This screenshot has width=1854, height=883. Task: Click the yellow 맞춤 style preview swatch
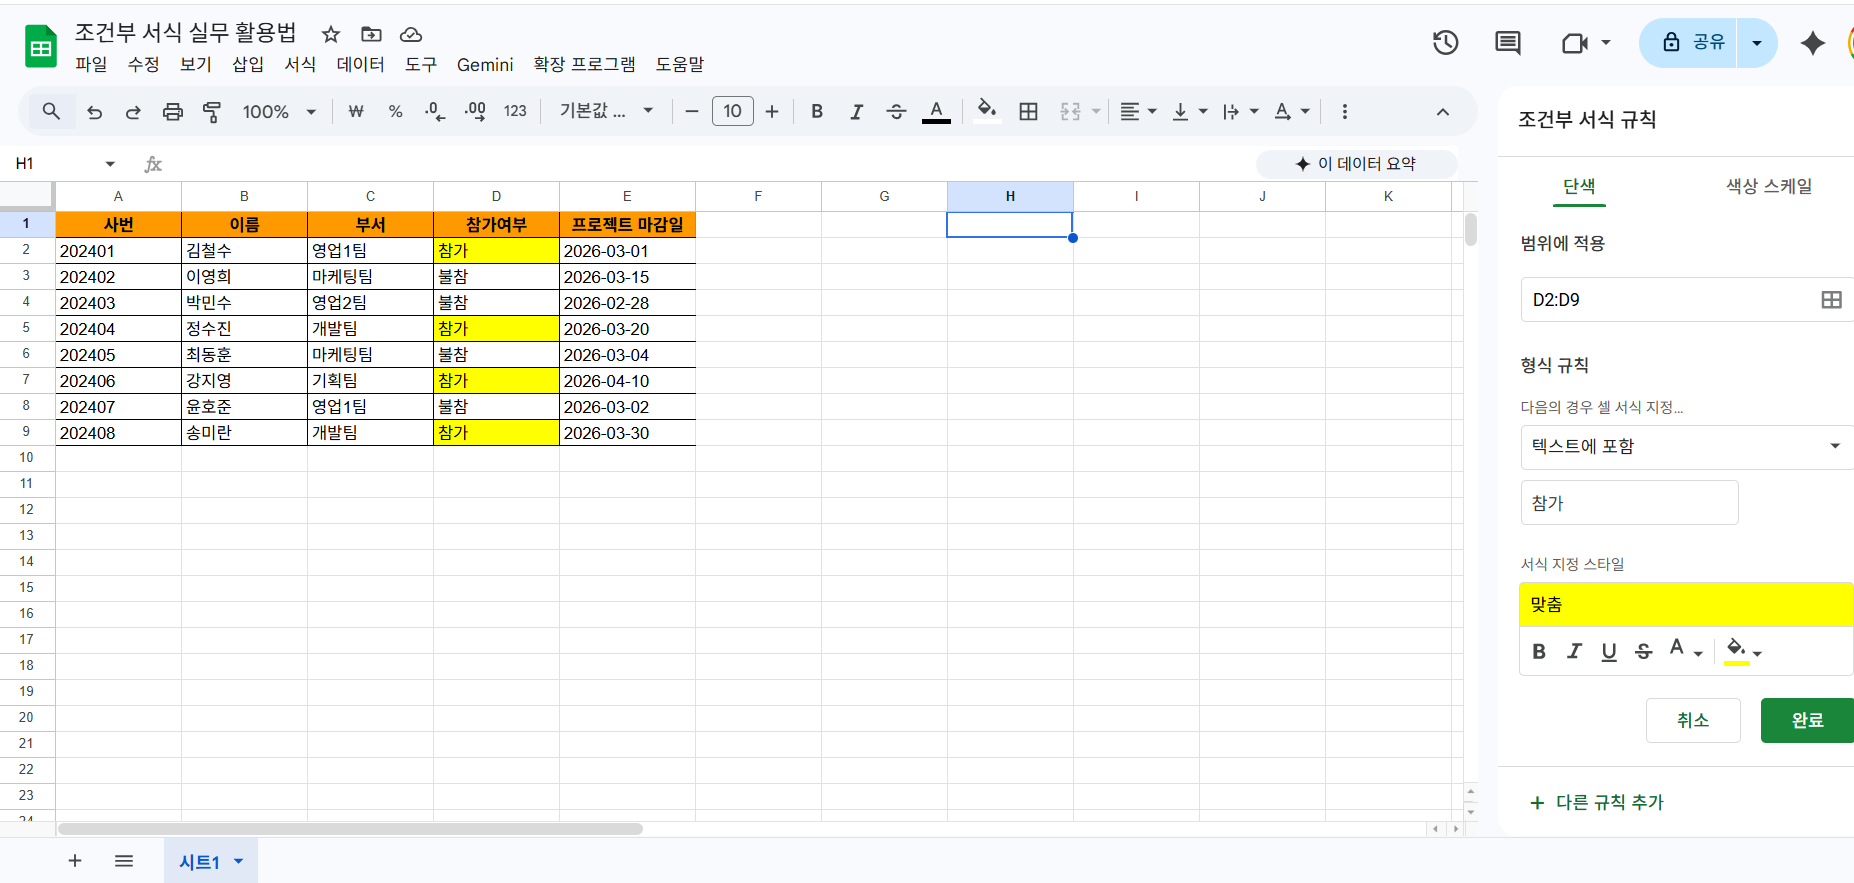point(1686,605)
